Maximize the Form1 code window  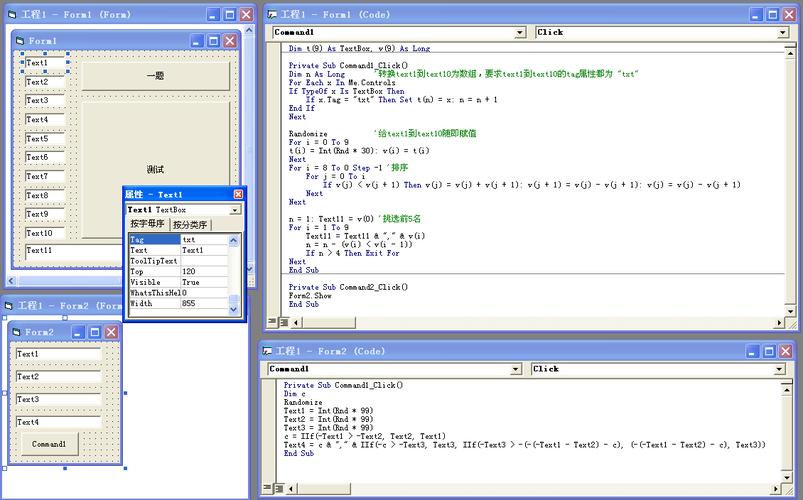773,15
